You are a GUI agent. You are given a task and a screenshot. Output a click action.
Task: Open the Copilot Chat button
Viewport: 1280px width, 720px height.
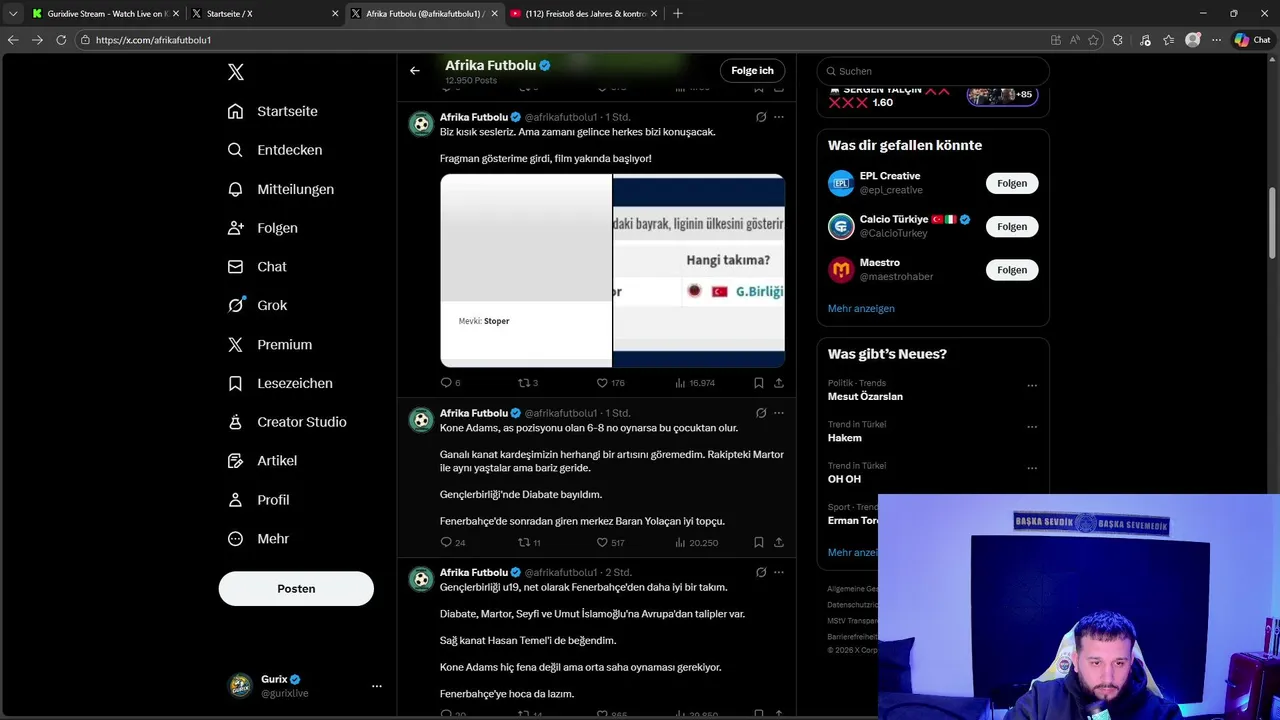click(1252, 40)
